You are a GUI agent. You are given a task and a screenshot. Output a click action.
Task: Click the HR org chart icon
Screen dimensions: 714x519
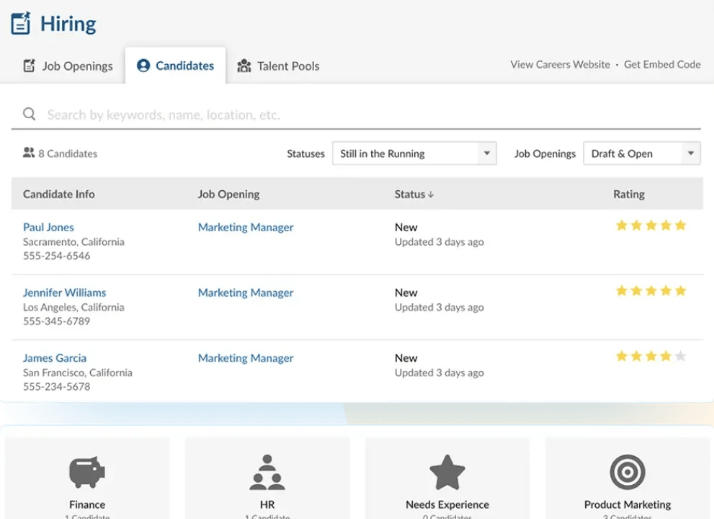pos(267,472)
